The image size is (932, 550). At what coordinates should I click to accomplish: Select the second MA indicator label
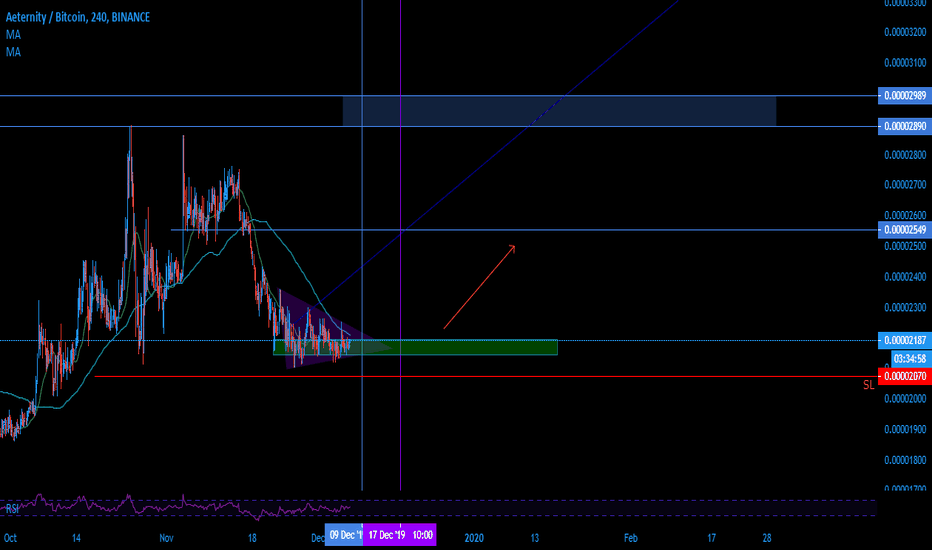pyautogui.click(x=13, y=52)
